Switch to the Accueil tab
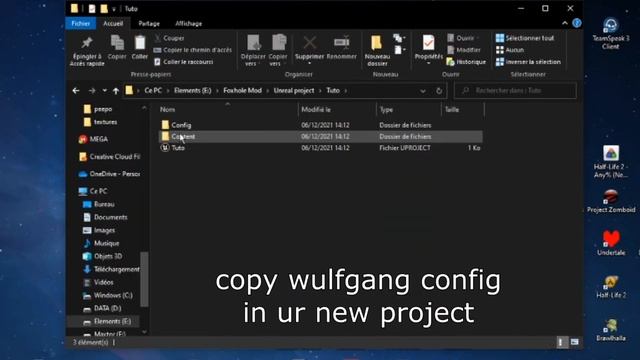The width and height of the screenshot is (640, 360). pos(113,24)
